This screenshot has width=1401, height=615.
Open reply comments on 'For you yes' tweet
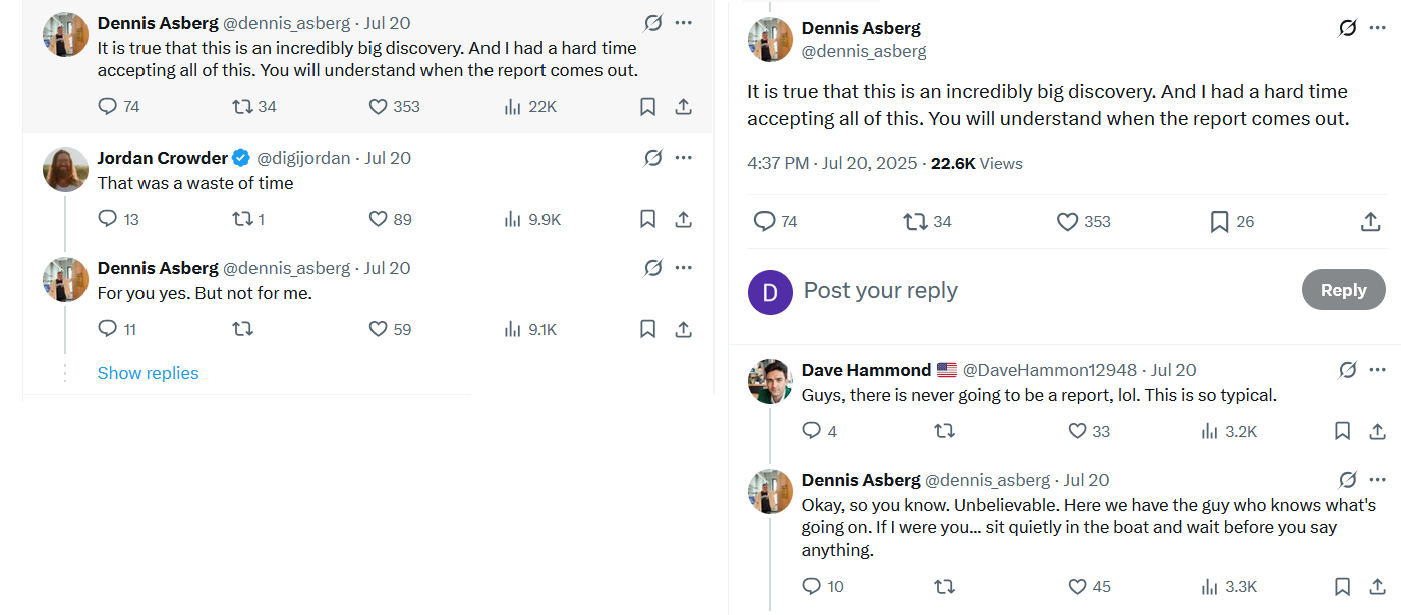108,329
